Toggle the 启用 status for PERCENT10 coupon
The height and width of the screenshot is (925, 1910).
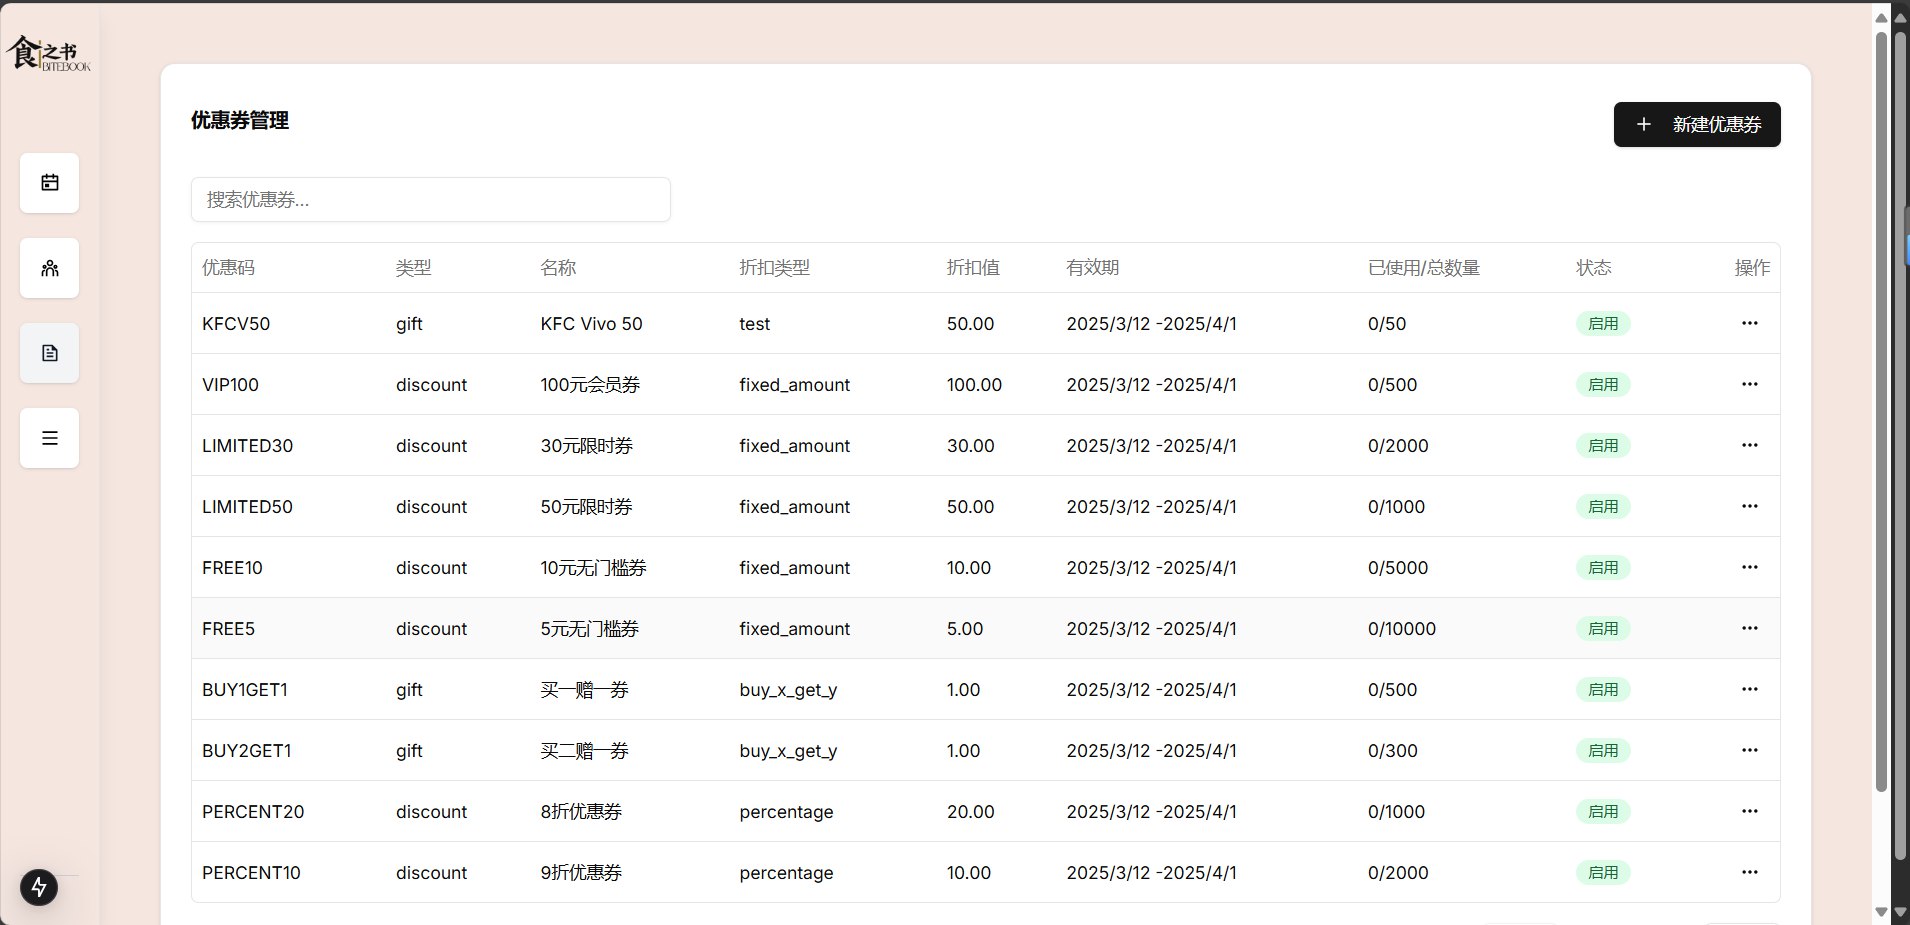(1604, 872)
